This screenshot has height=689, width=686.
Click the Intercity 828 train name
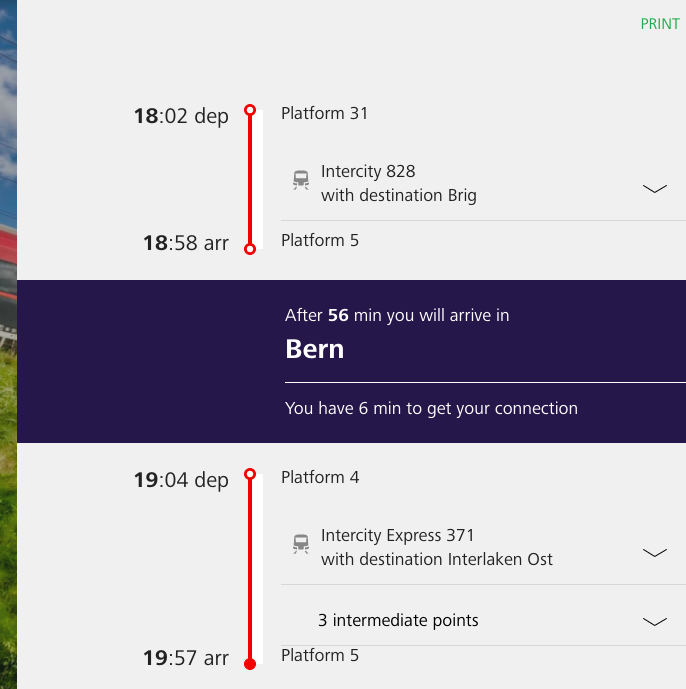click(x=368, y=172)
